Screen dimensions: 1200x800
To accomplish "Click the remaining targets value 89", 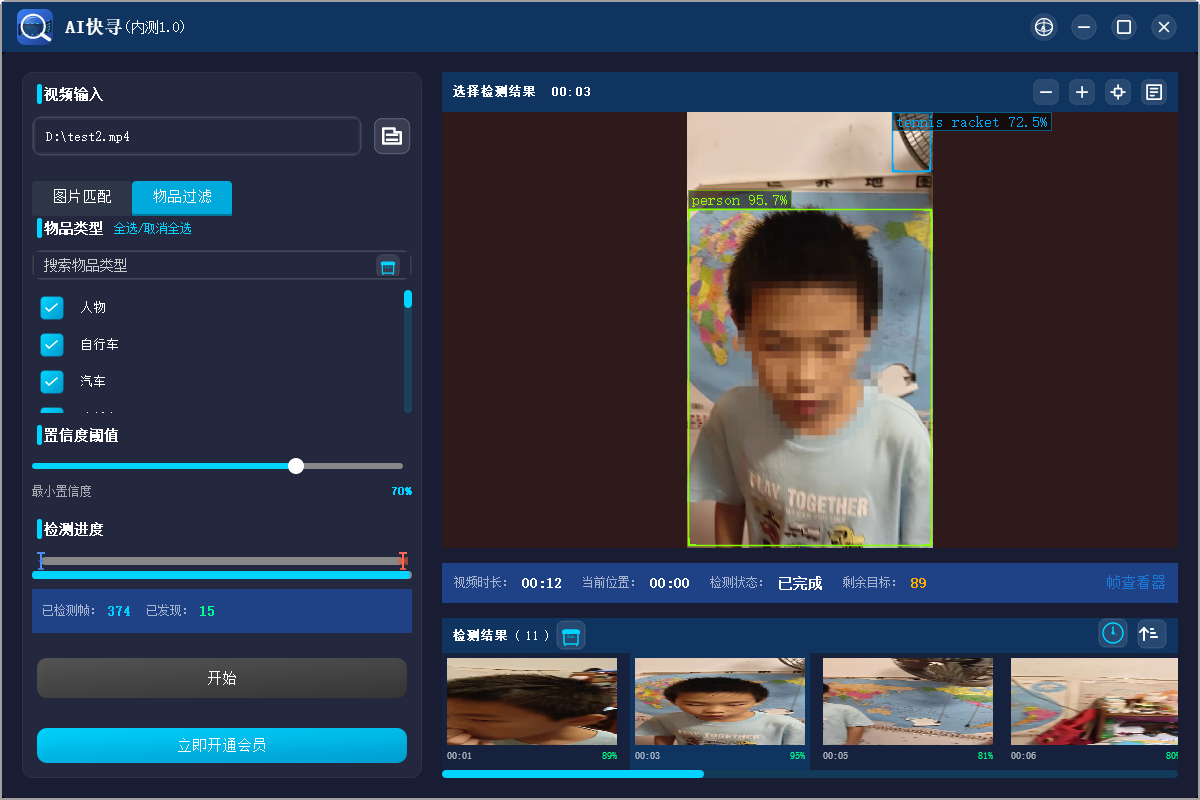I will click(918, 583).
